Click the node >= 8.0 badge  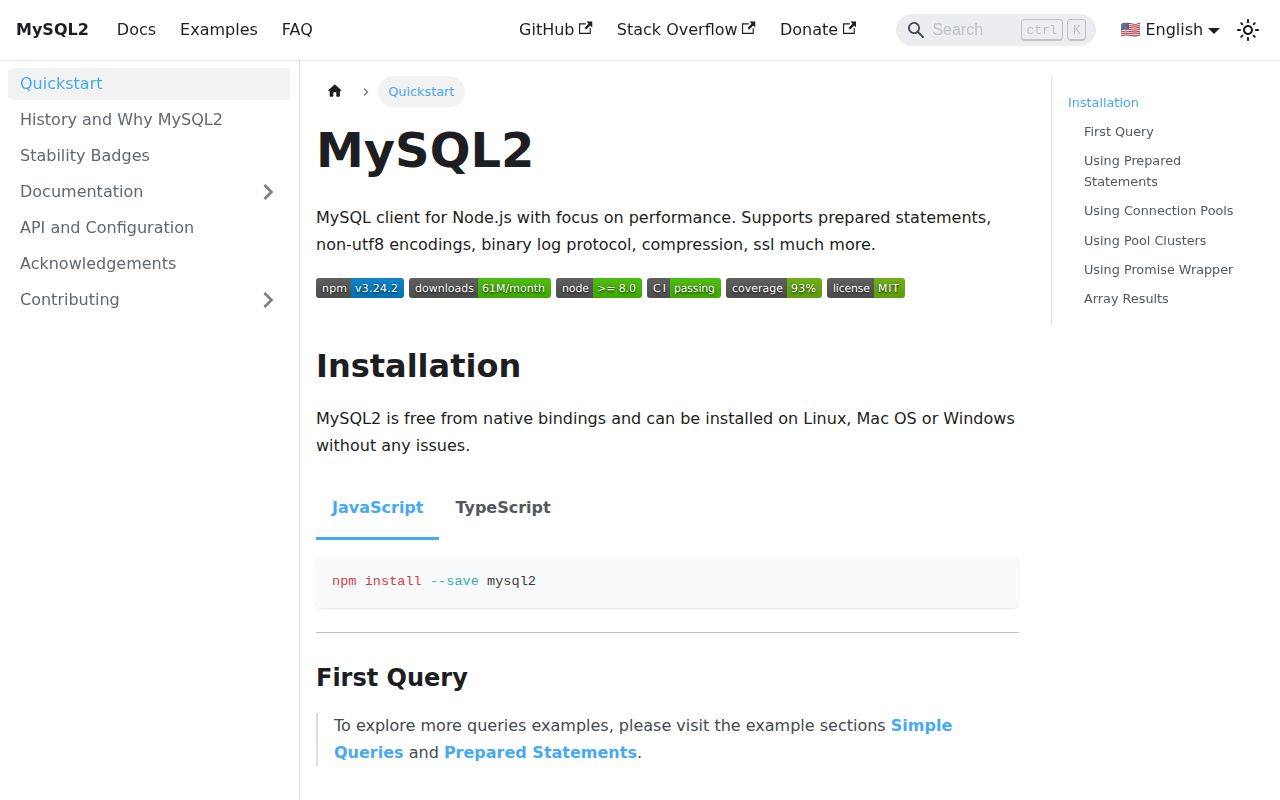(599, 288)
